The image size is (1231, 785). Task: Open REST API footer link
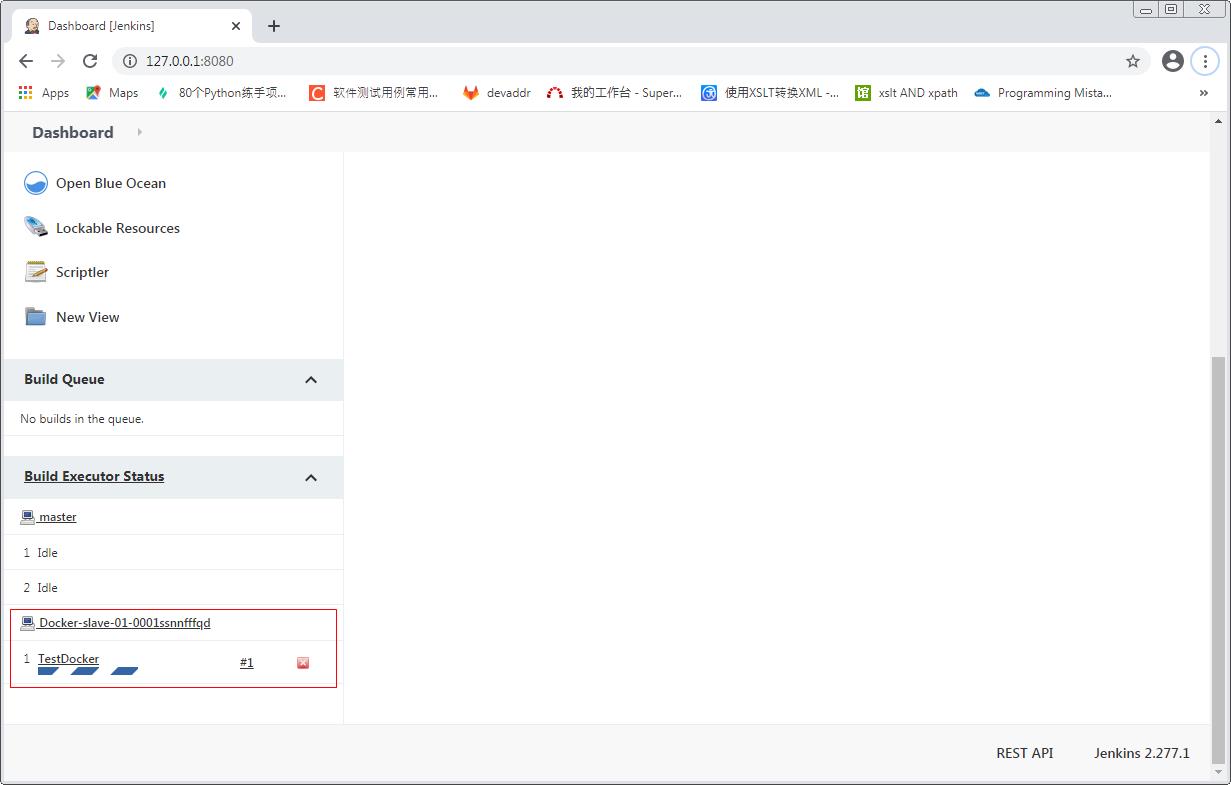(x=1025, y=753)
